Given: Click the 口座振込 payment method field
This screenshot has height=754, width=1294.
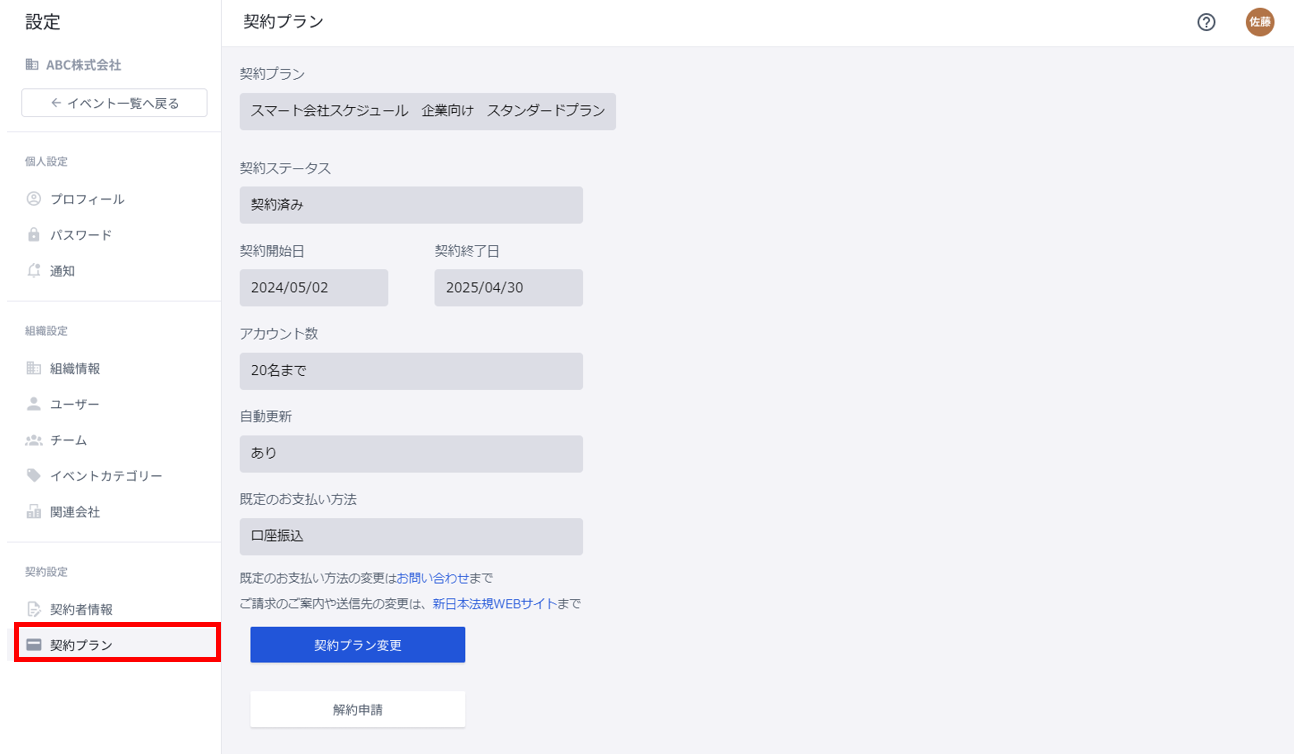Looking at the screenshot, I should [x=411, y=536].
